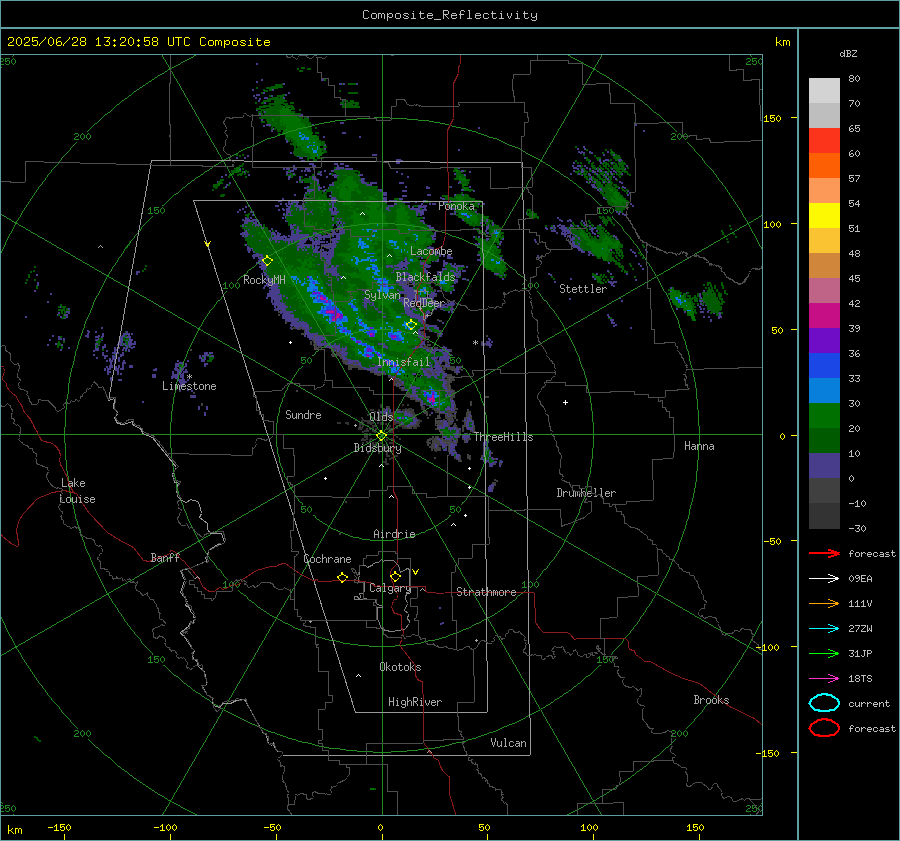Click the Airdrie label
900x841 pixels.
pos(394,534)
